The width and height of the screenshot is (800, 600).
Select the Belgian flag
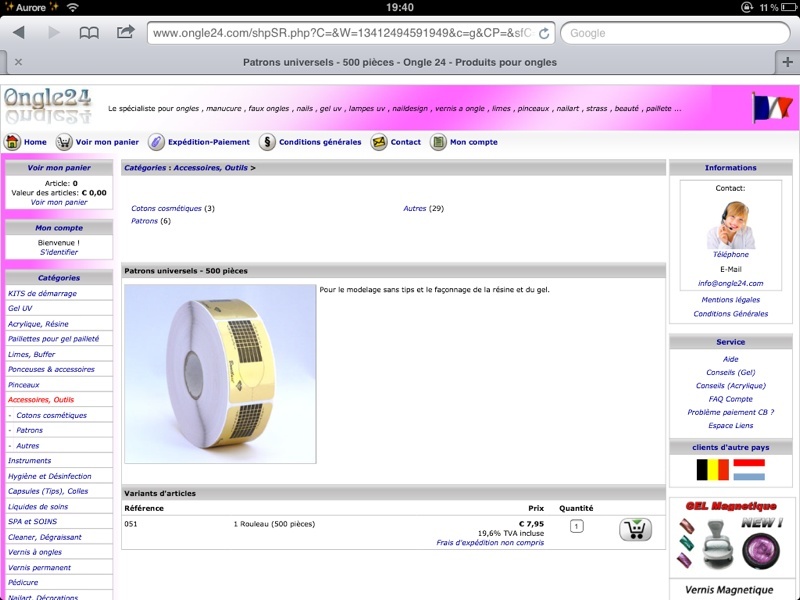711,470
